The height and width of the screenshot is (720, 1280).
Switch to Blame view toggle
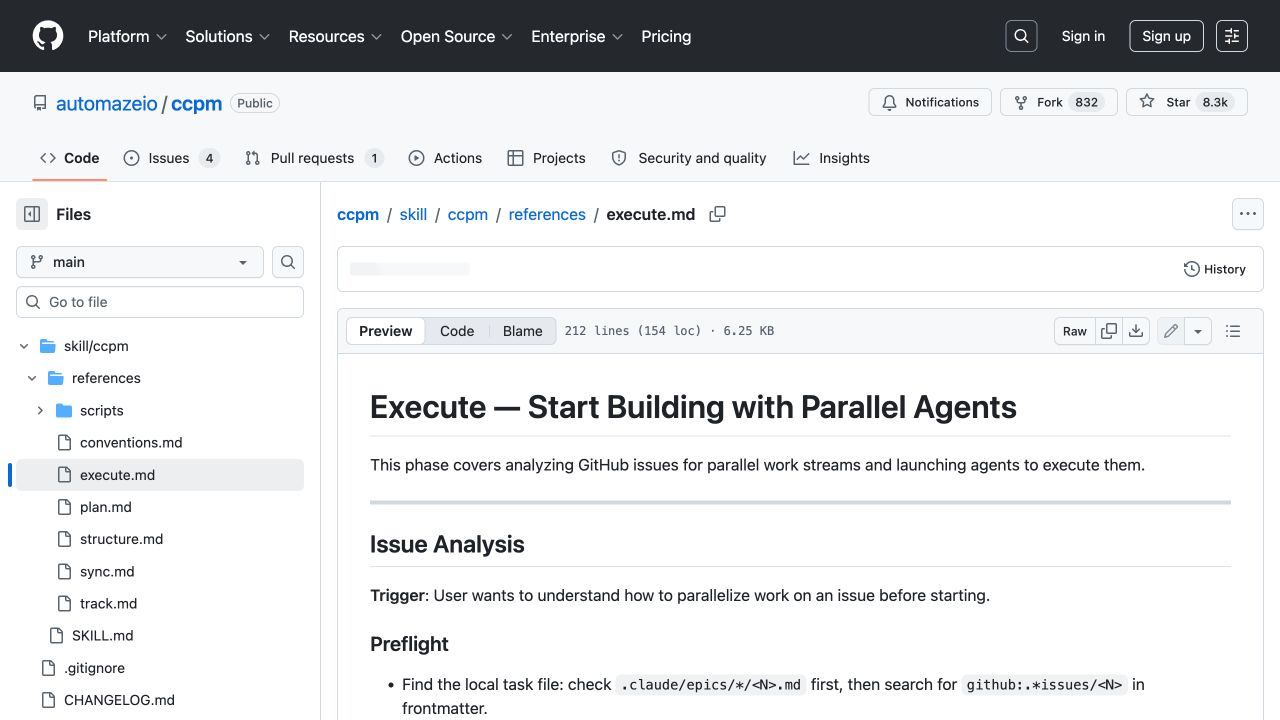[522, 331]
